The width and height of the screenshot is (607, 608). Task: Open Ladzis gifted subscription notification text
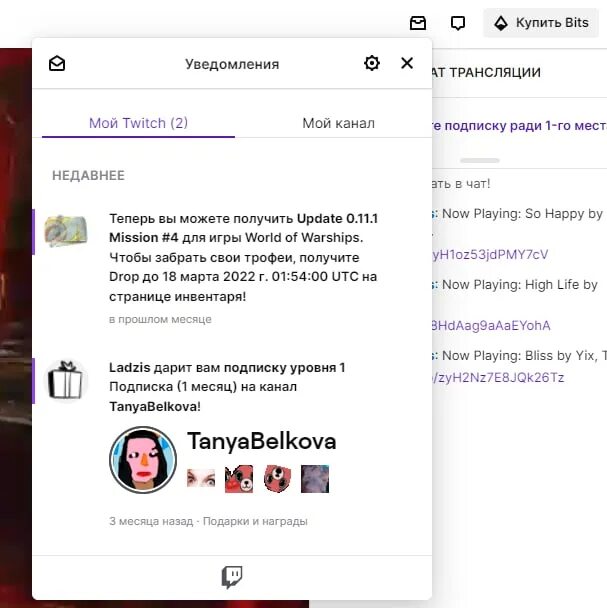pos(227,387)
